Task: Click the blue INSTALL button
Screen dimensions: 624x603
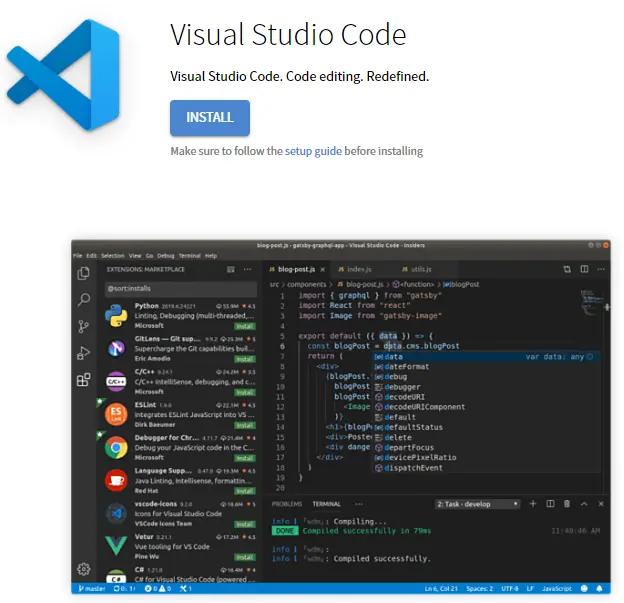Action: [210, 118]
